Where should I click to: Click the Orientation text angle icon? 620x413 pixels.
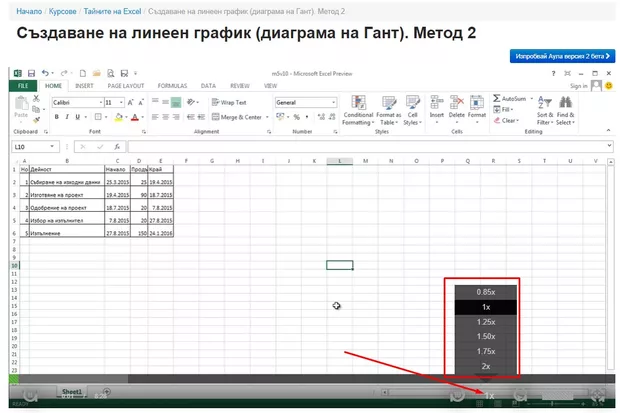click(191, 102)
